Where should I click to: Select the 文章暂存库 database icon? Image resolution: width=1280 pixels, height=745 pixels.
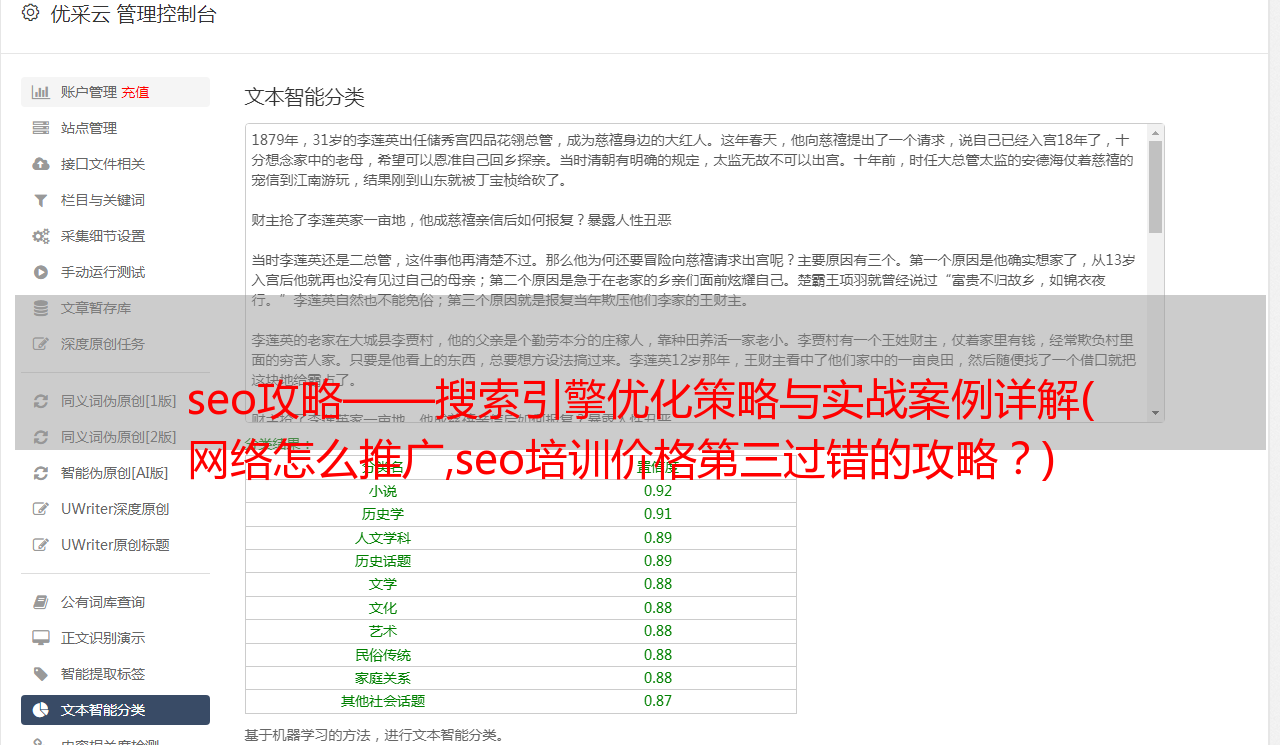click(41, 308)
